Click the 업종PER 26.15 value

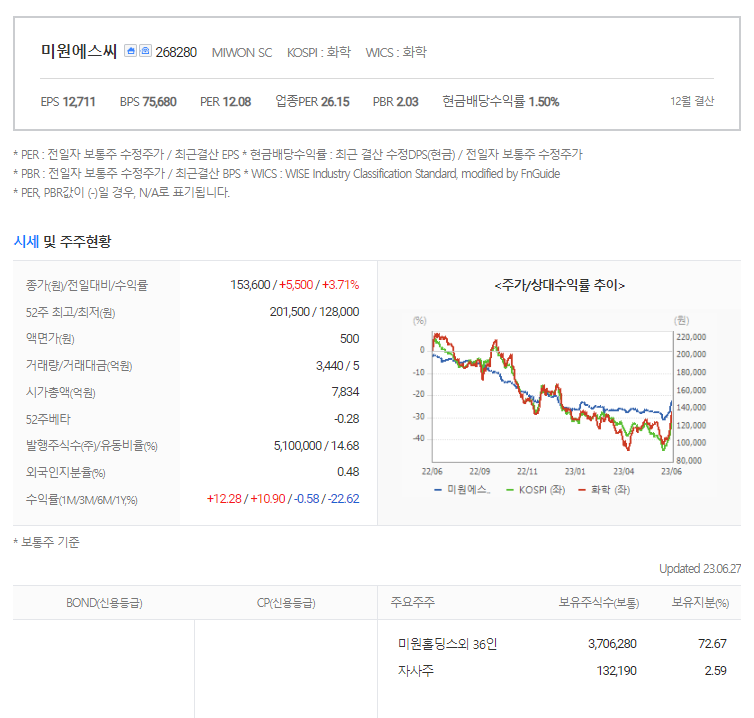click(x=312, y=101)
